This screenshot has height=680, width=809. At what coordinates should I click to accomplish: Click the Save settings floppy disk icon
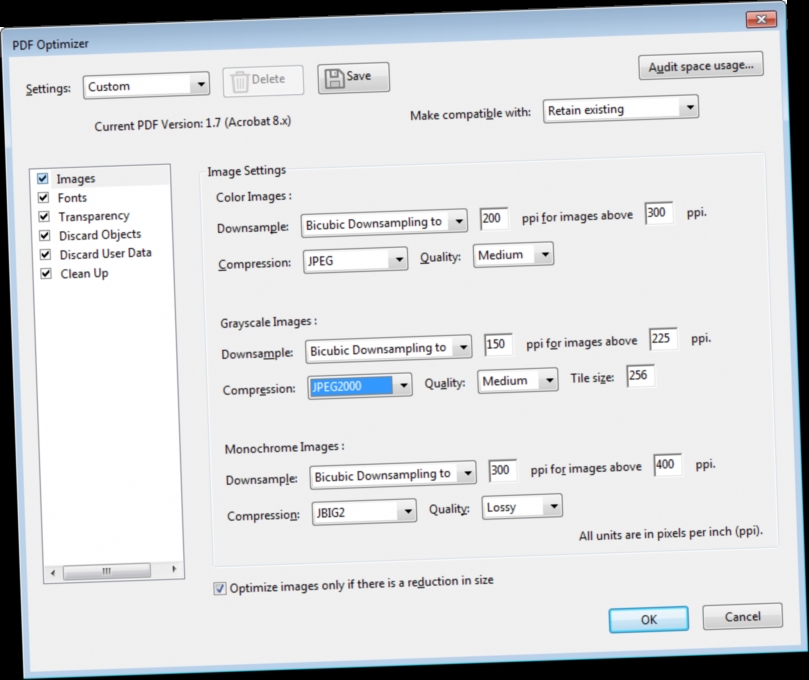pyautogui.click(x=333, y=76)
